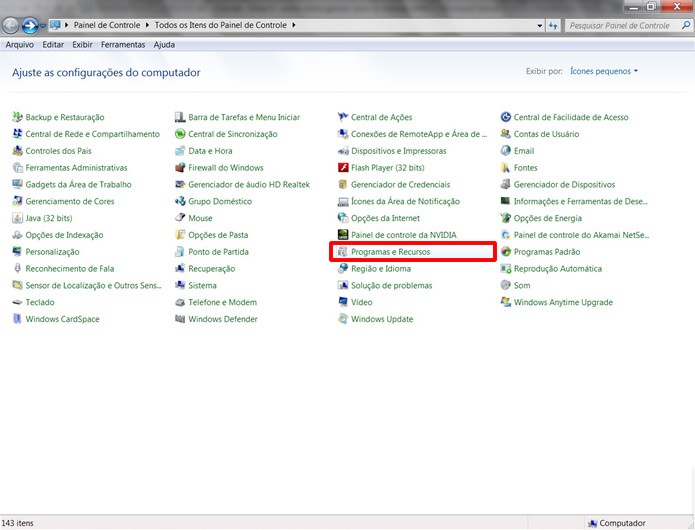Open the Central de Ações flag icon

[x=343, y=117]
